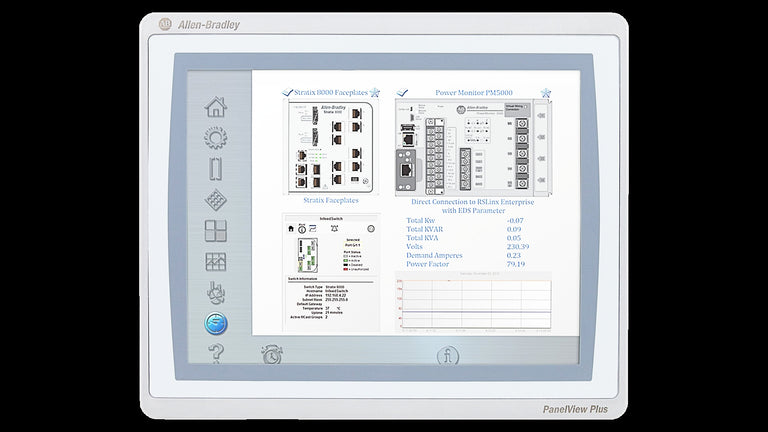Click the mini switch port diagram in InfeedSwitch
768x432 pixels.
[308, 255]
